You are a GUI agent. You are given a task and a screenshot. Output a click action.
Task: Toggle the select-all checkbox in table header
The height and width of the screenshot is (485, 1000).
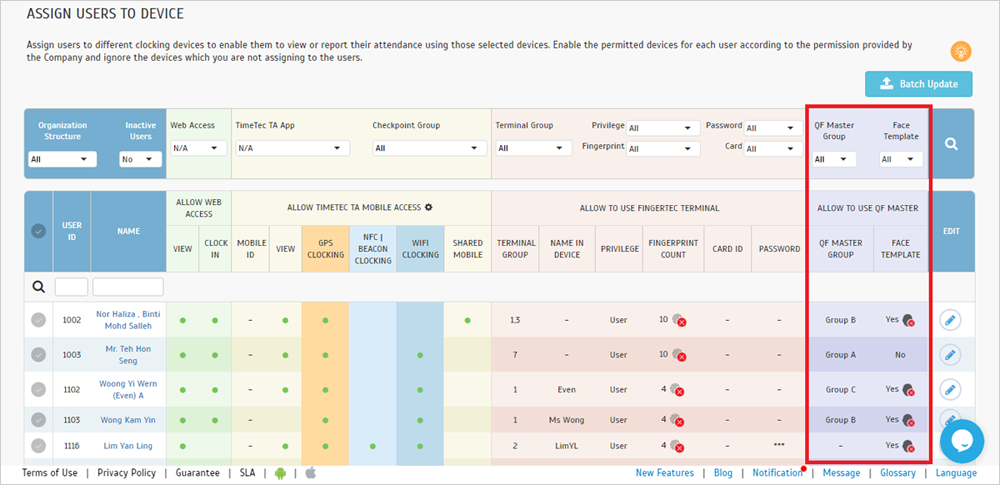click(x=38, y=231)
